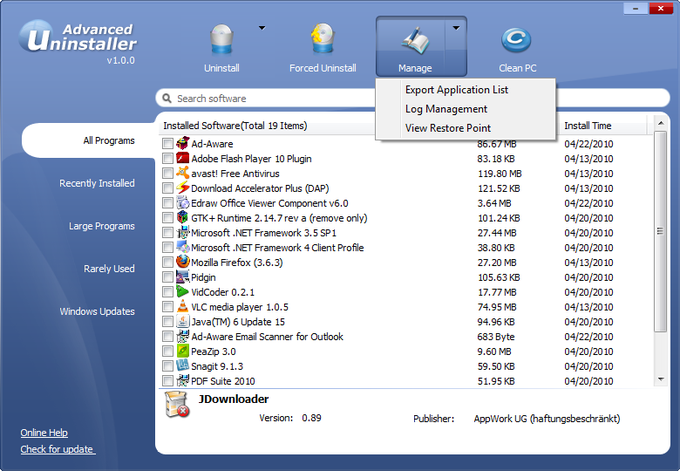This screenshot has height=471, width=680.
Task: Open Log Management menu entry
Action: click(446, 109)
